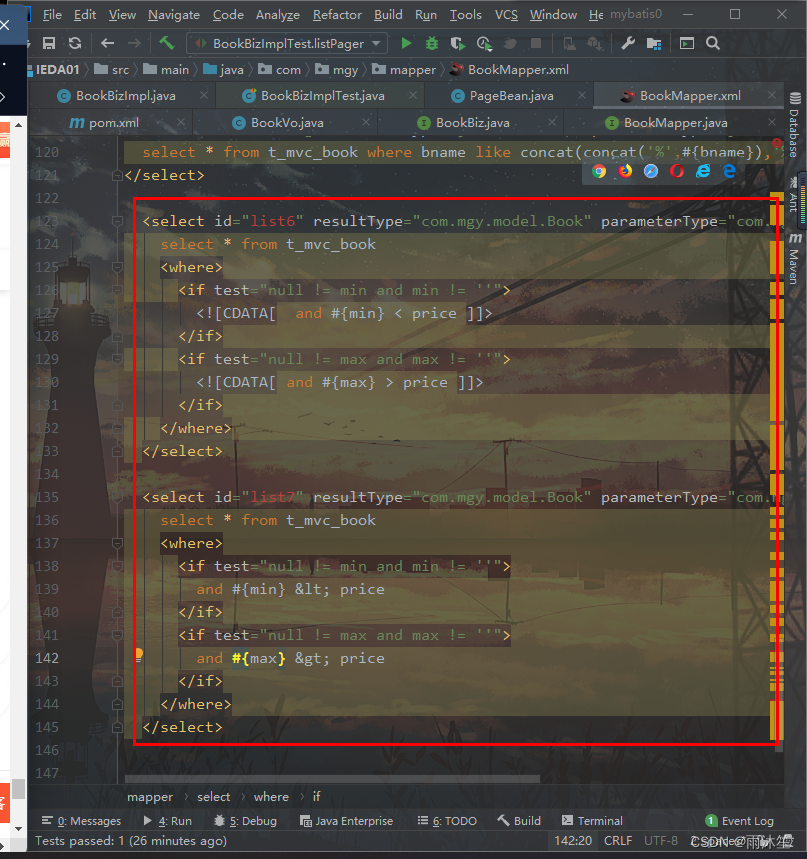Open in Internet Explorer icon
The height and width of the screenshot is (859, 807).
pos(703,171)
